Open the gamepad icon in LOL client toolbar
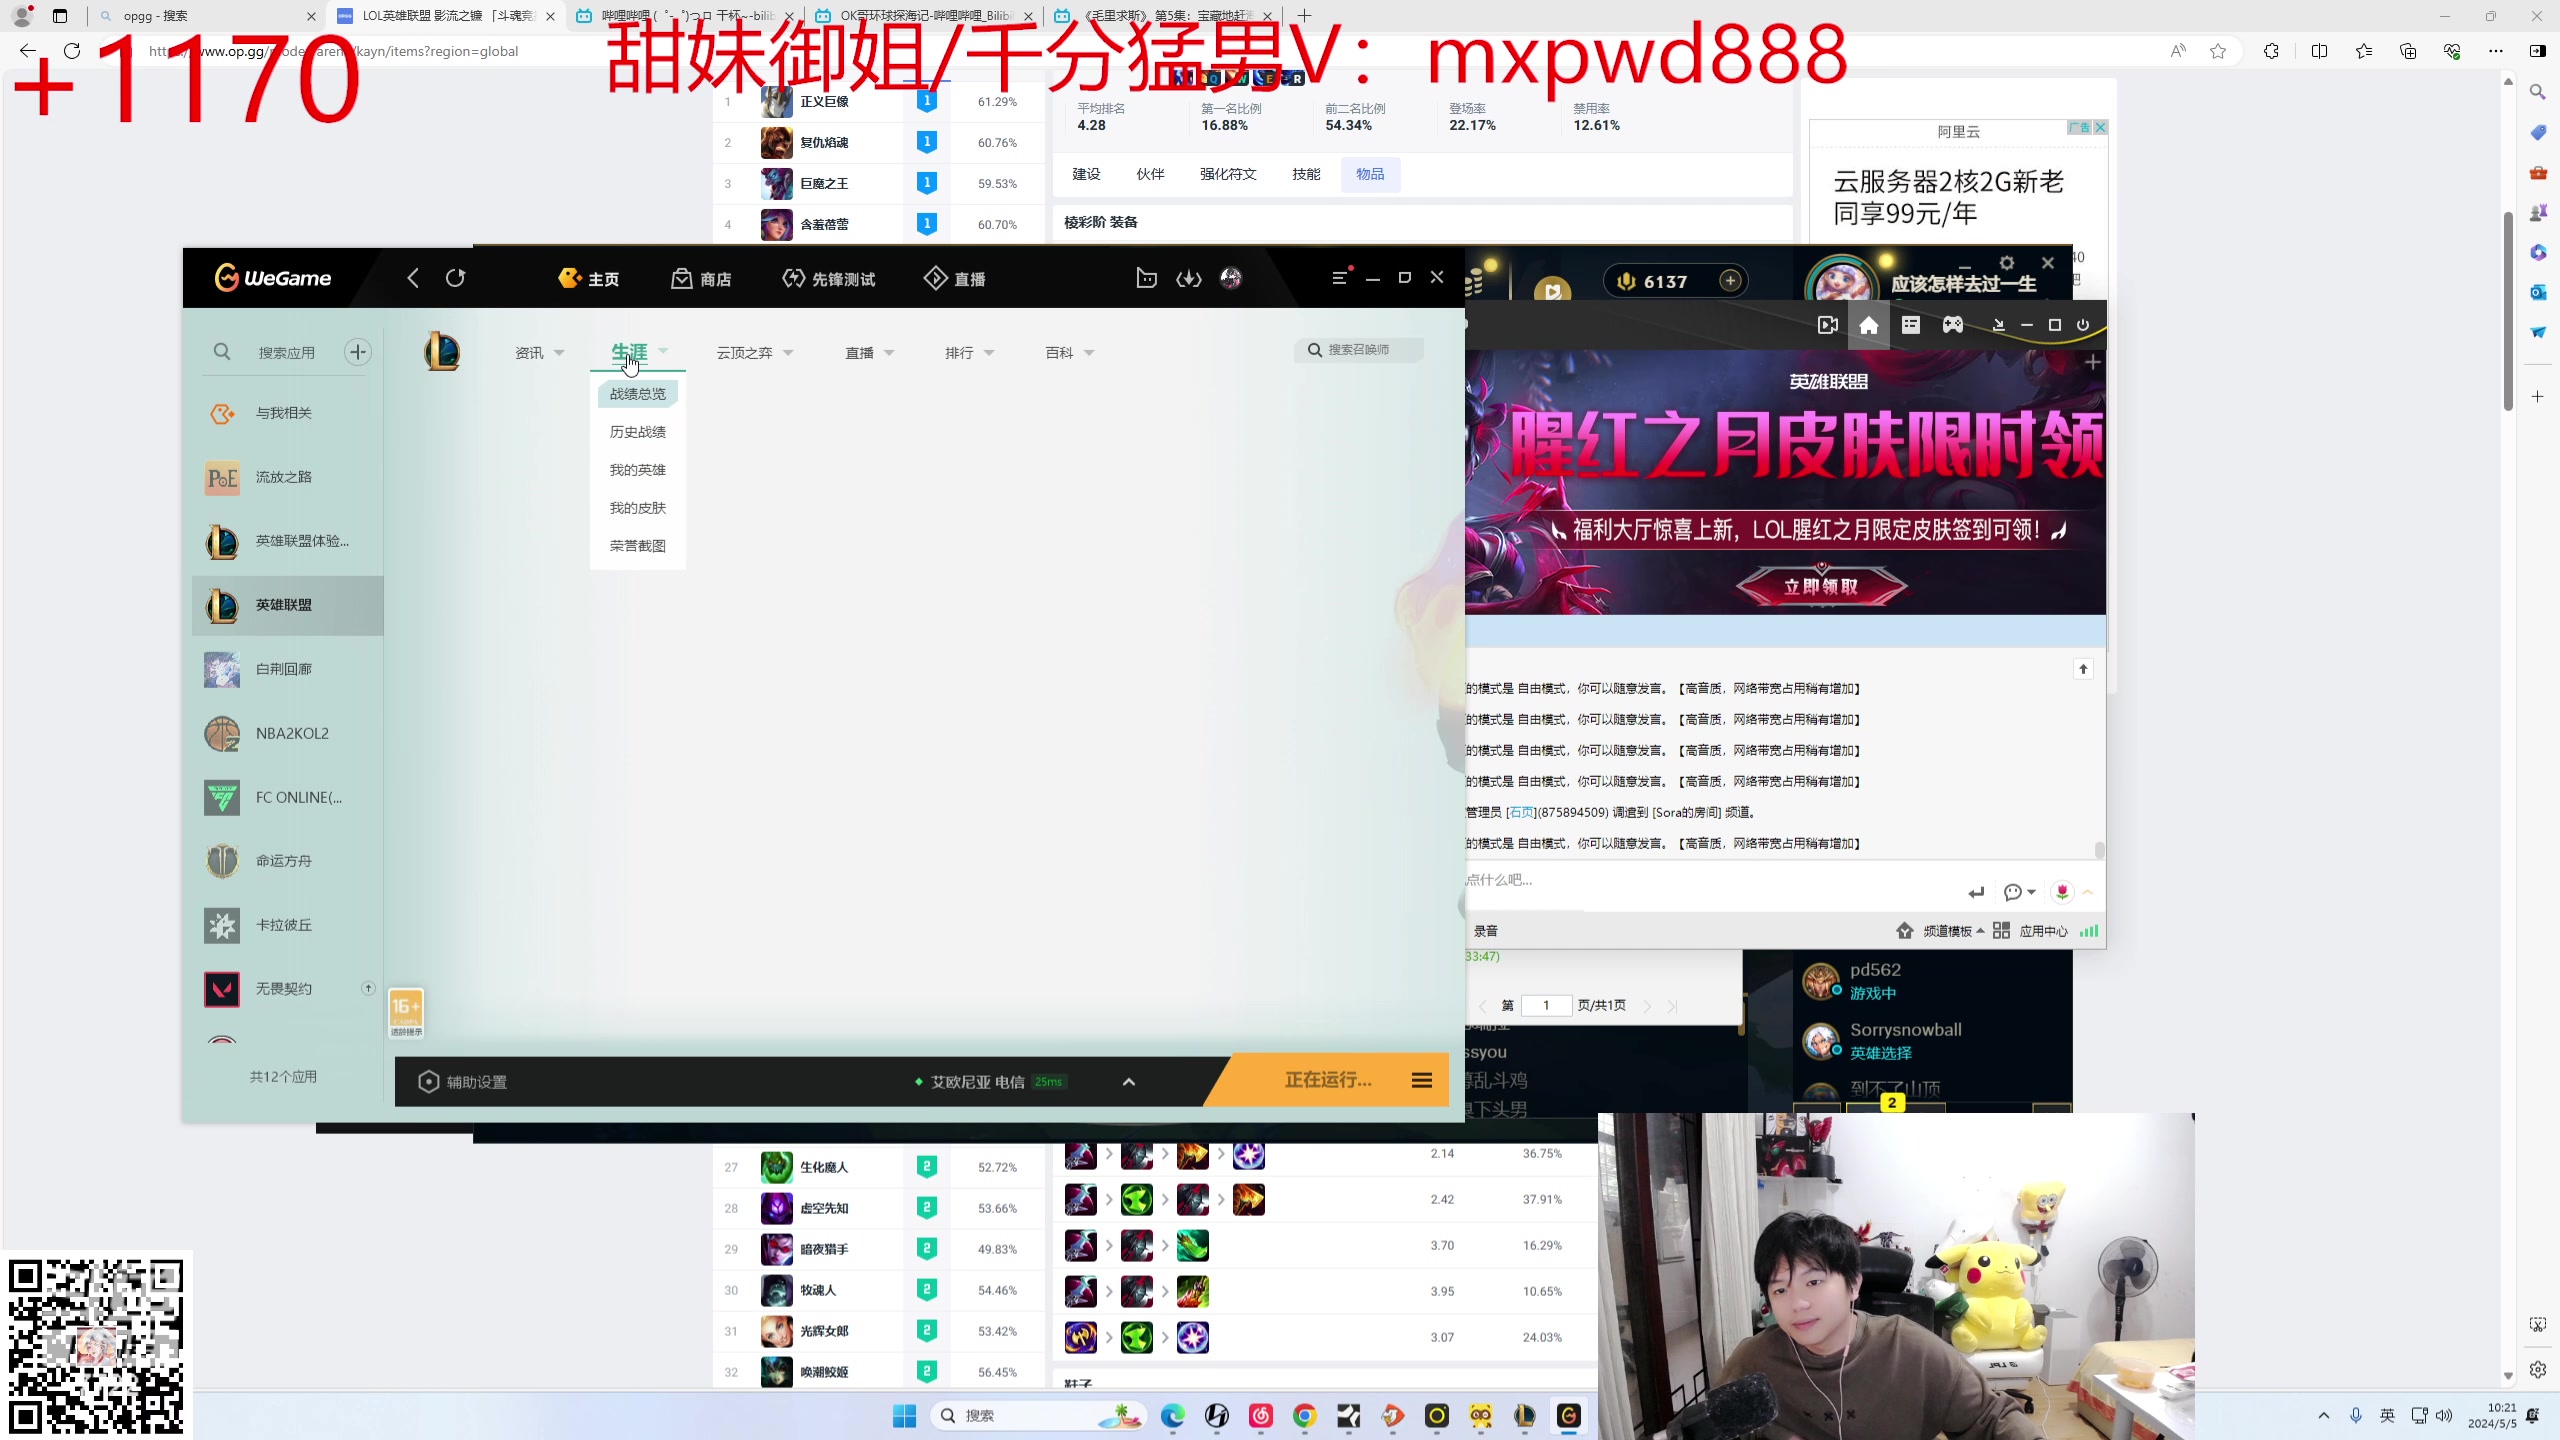 pos(1952,325)
